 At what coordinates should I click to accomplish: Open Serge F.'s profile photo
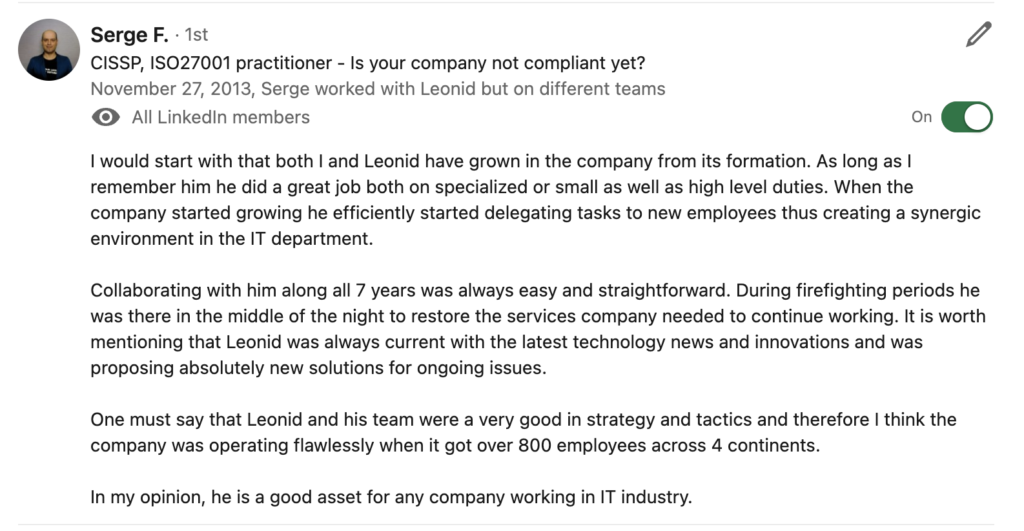[49, 50]
